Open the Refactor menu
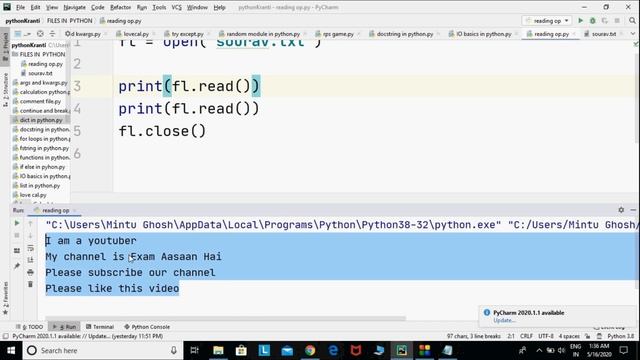This screenshot has width=640, height=360. (x=120, y=7)
